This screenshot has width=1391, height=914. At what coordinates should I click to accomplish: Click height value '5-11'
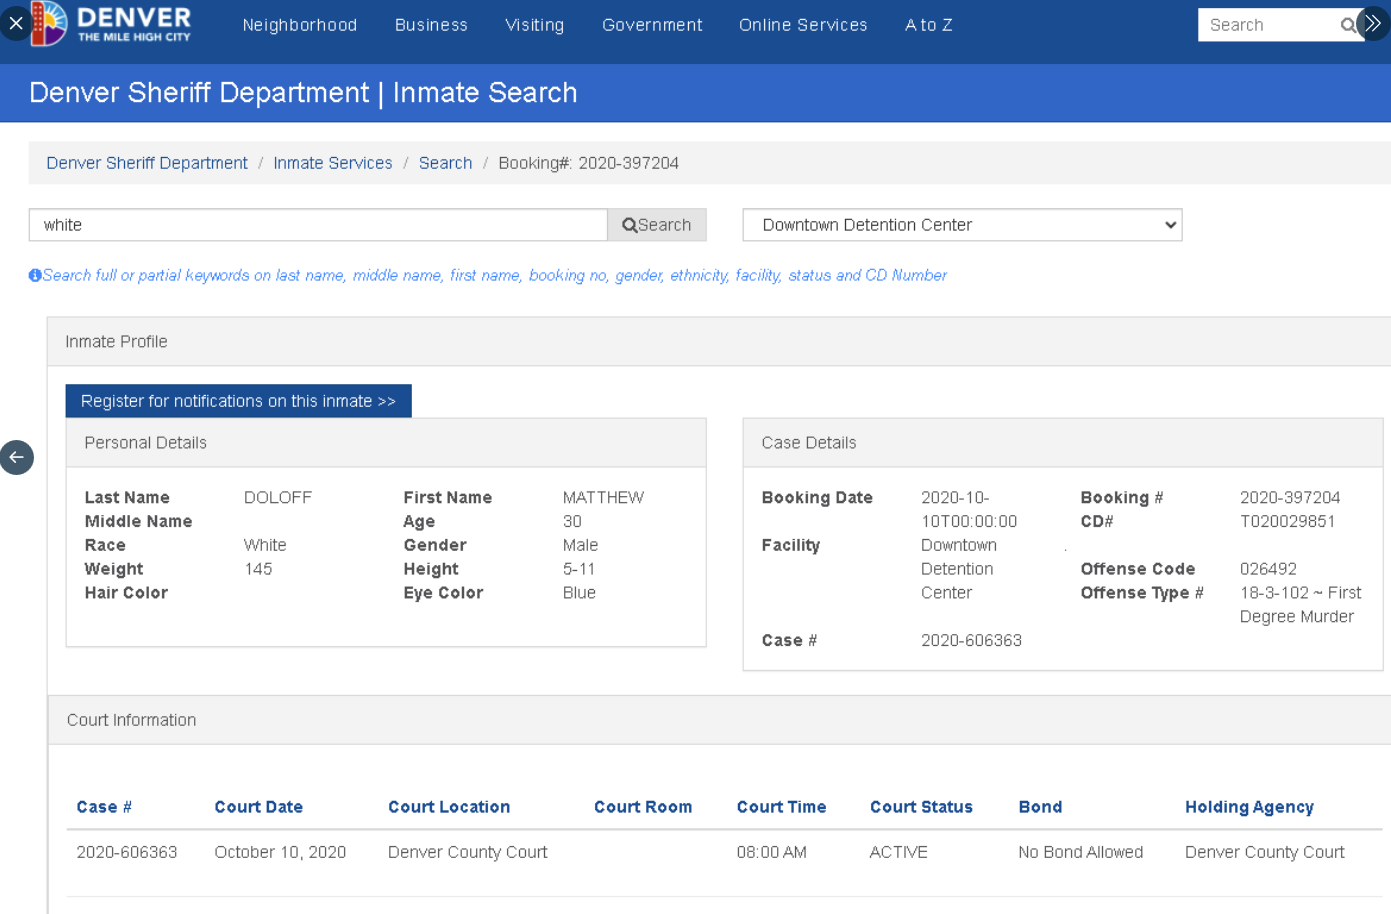pyautogui.click(x=579, y=569)
